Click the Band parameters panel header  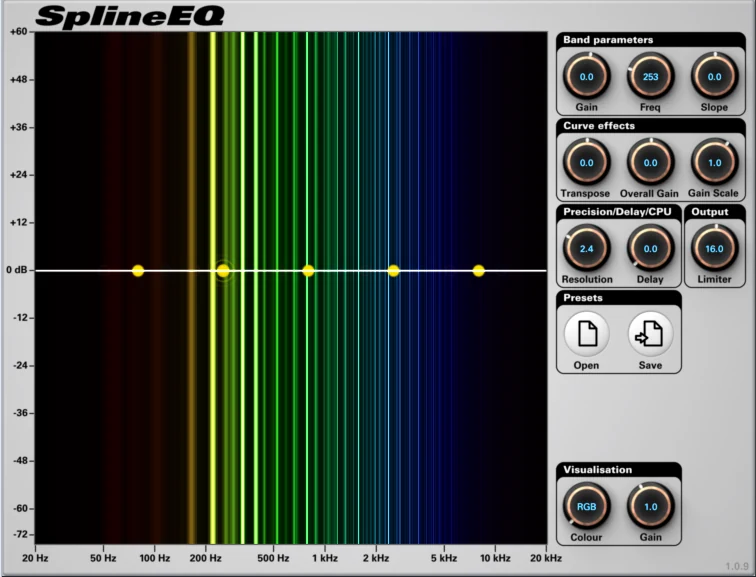650,40
